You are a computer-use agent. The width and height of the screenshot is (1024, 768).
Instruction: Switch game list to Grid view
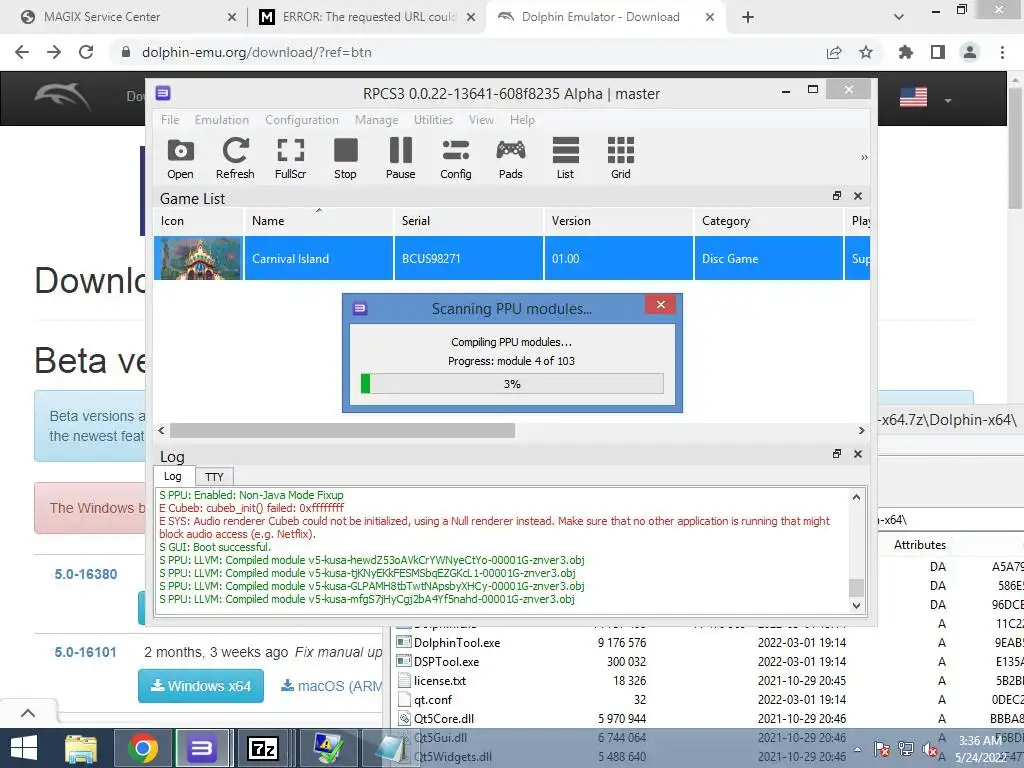tap(620, 159)
